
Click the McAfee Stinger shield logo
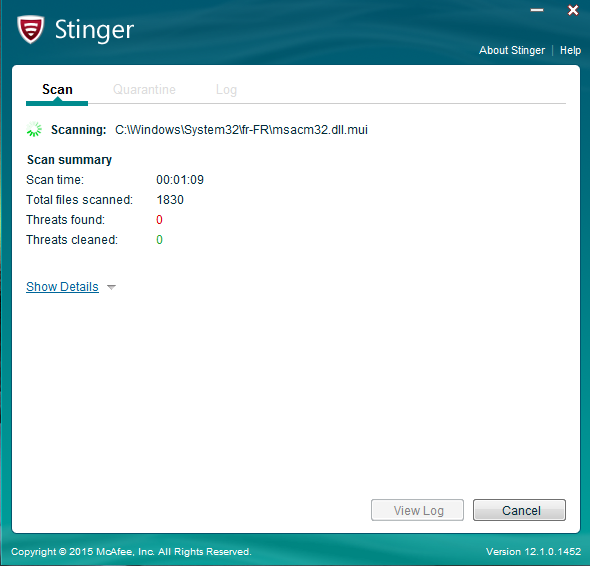[30, 29]
